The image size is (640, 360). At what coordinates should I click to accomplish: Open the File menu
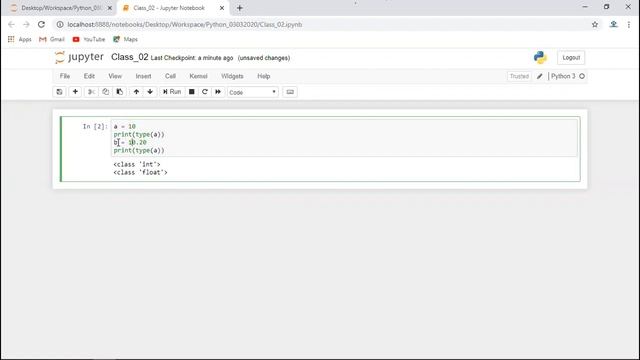click(x=65, y=76)
